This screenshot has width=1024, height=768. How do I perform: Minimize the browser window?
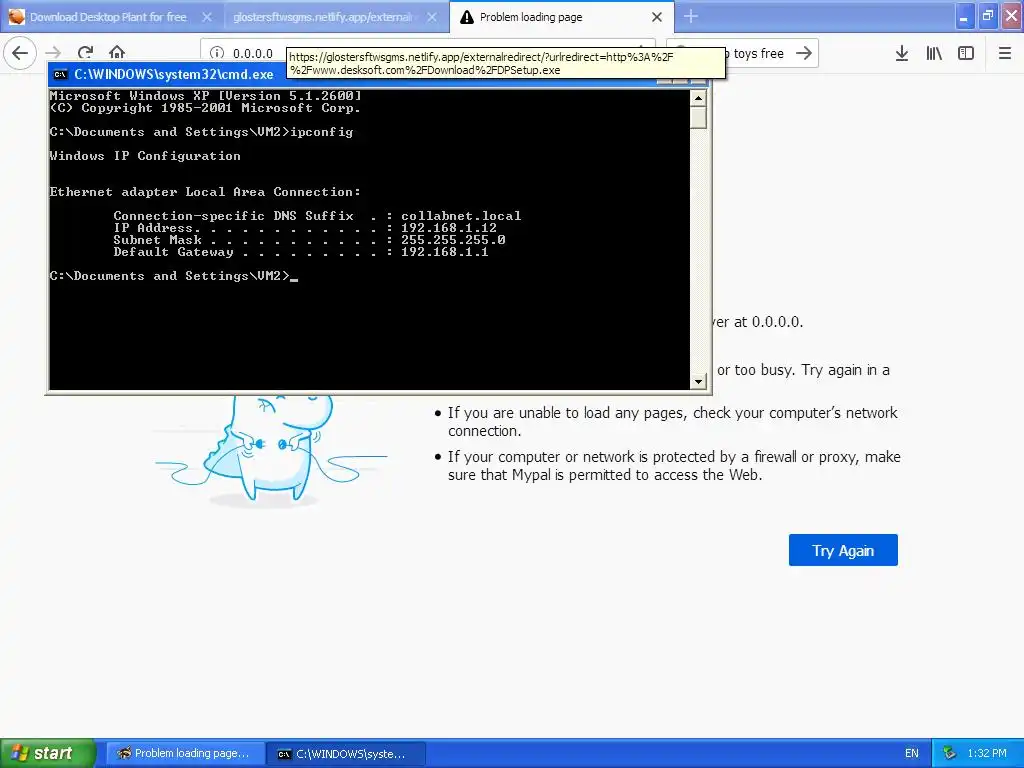click(x=964, y=16)
